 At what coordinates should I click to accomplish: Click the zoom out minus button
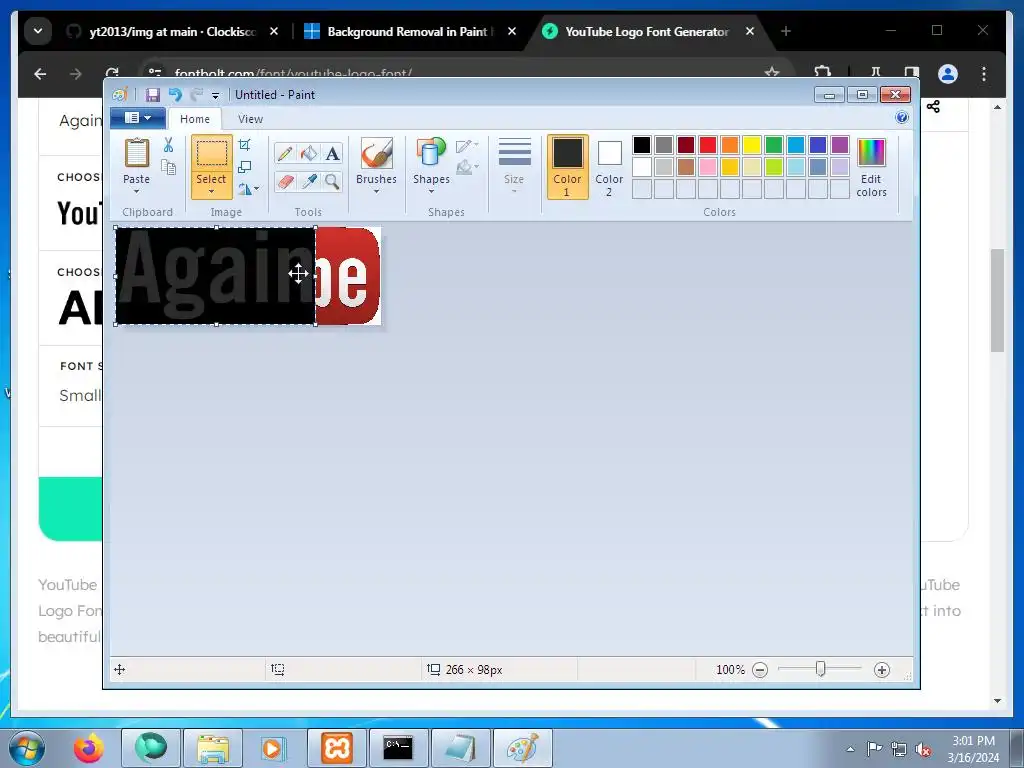click(760, 669)
